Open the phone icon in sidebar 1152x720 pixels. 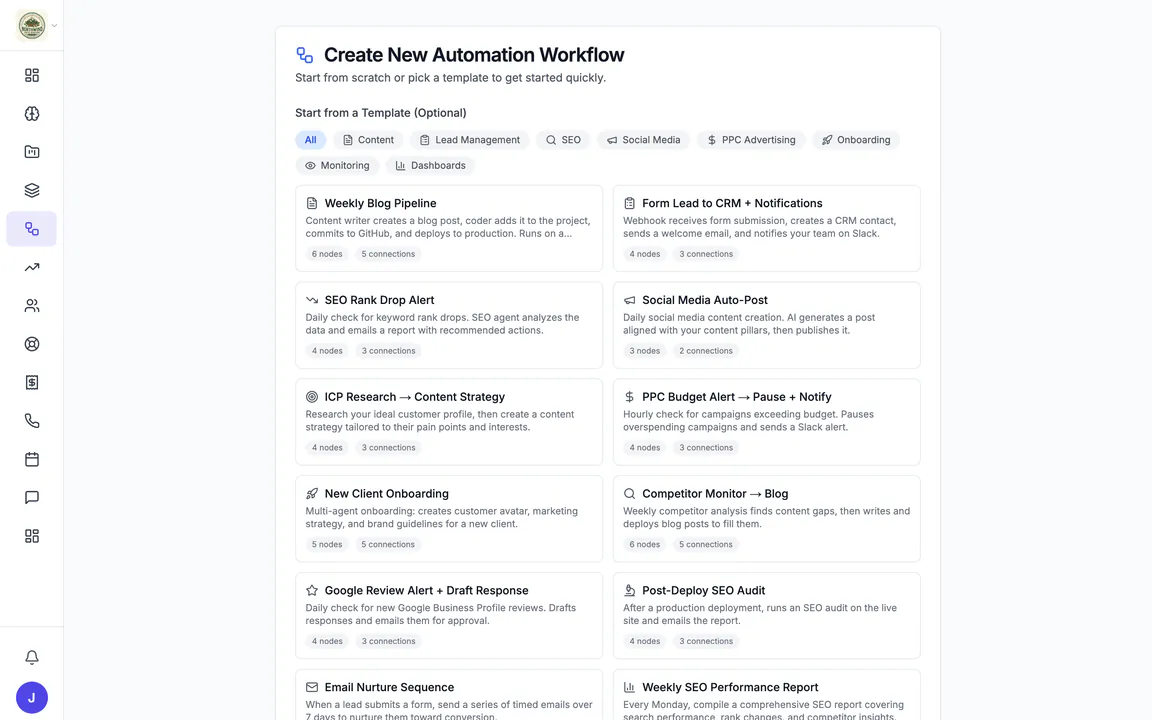coord(32,420)
